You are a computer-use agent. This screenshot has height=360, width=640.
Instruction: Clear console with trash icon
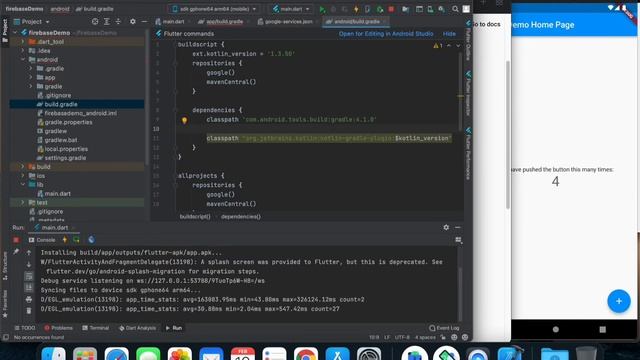point(29,311)
